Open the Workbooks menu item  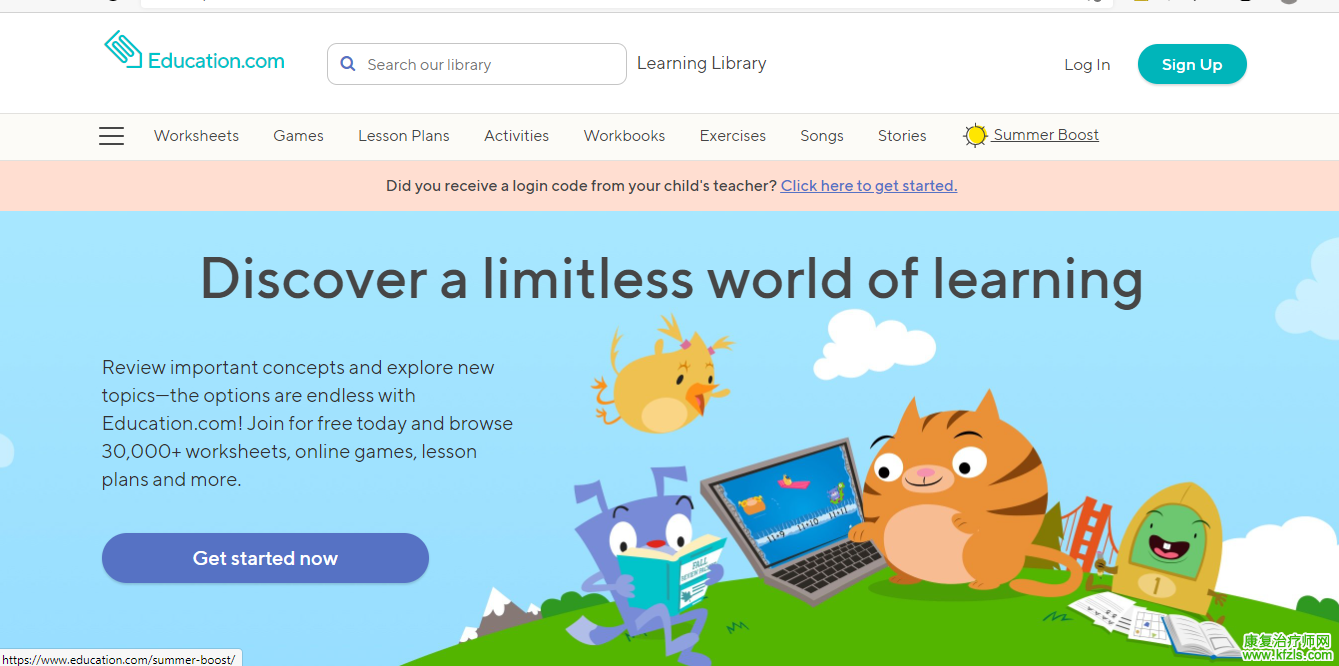[624, 136]
